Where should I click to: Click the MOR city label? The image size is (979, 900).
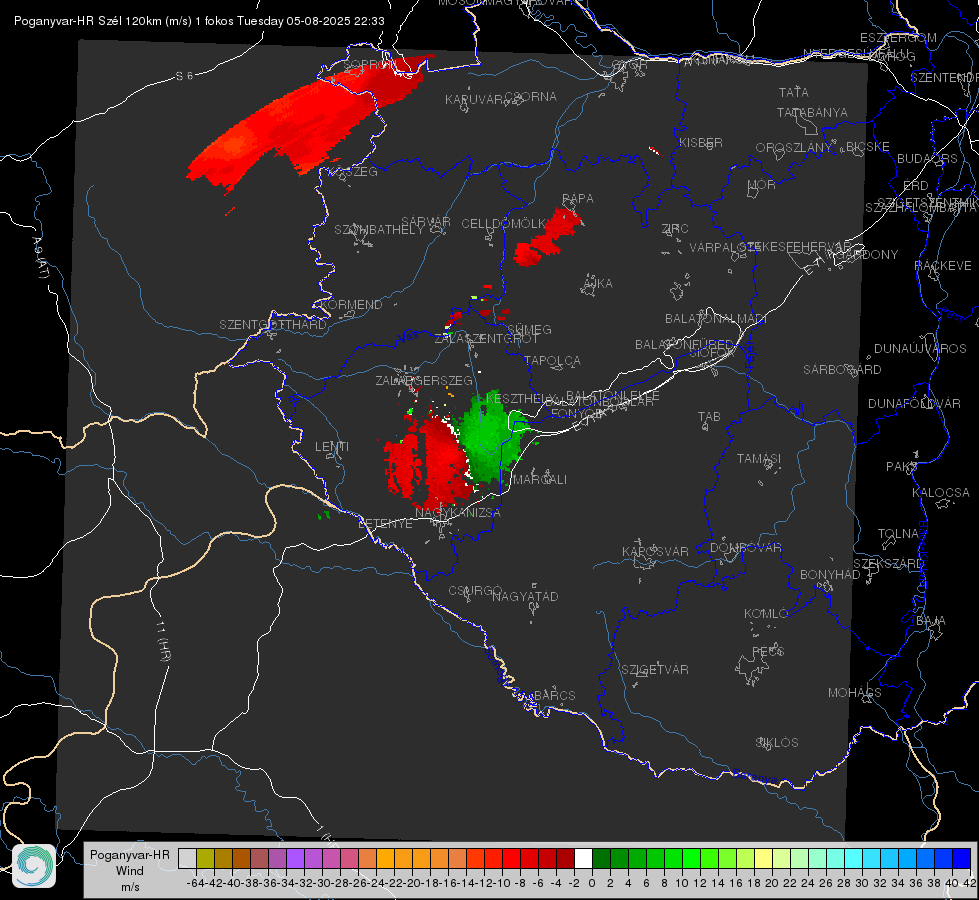tap(762, 184)
